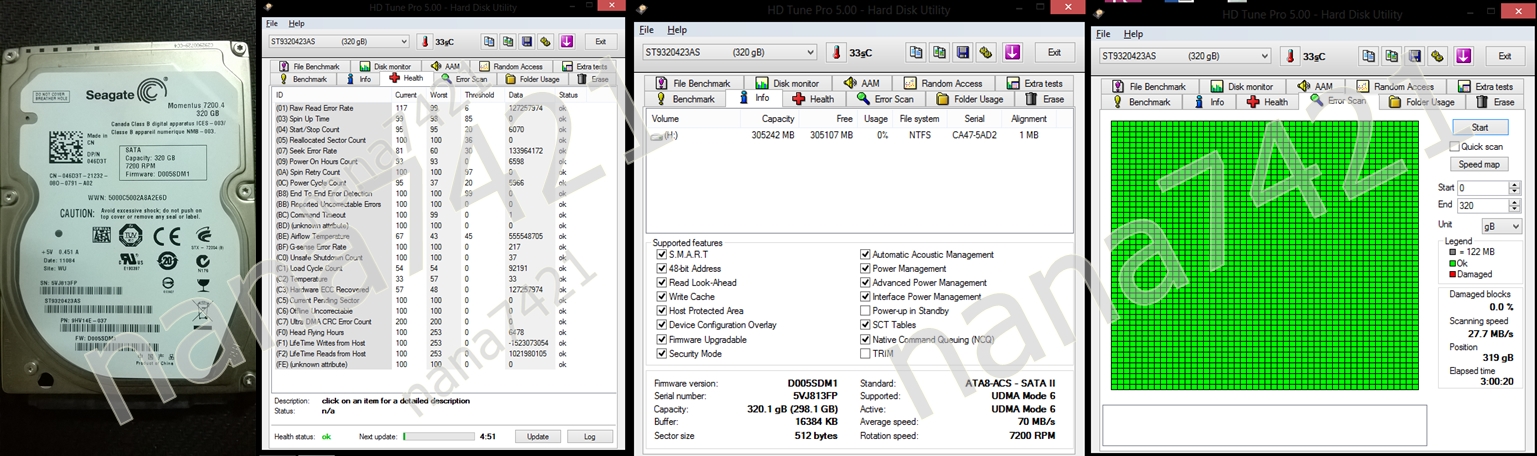
Task: Click the Threshold column header
Action: [x=480, y=95]
